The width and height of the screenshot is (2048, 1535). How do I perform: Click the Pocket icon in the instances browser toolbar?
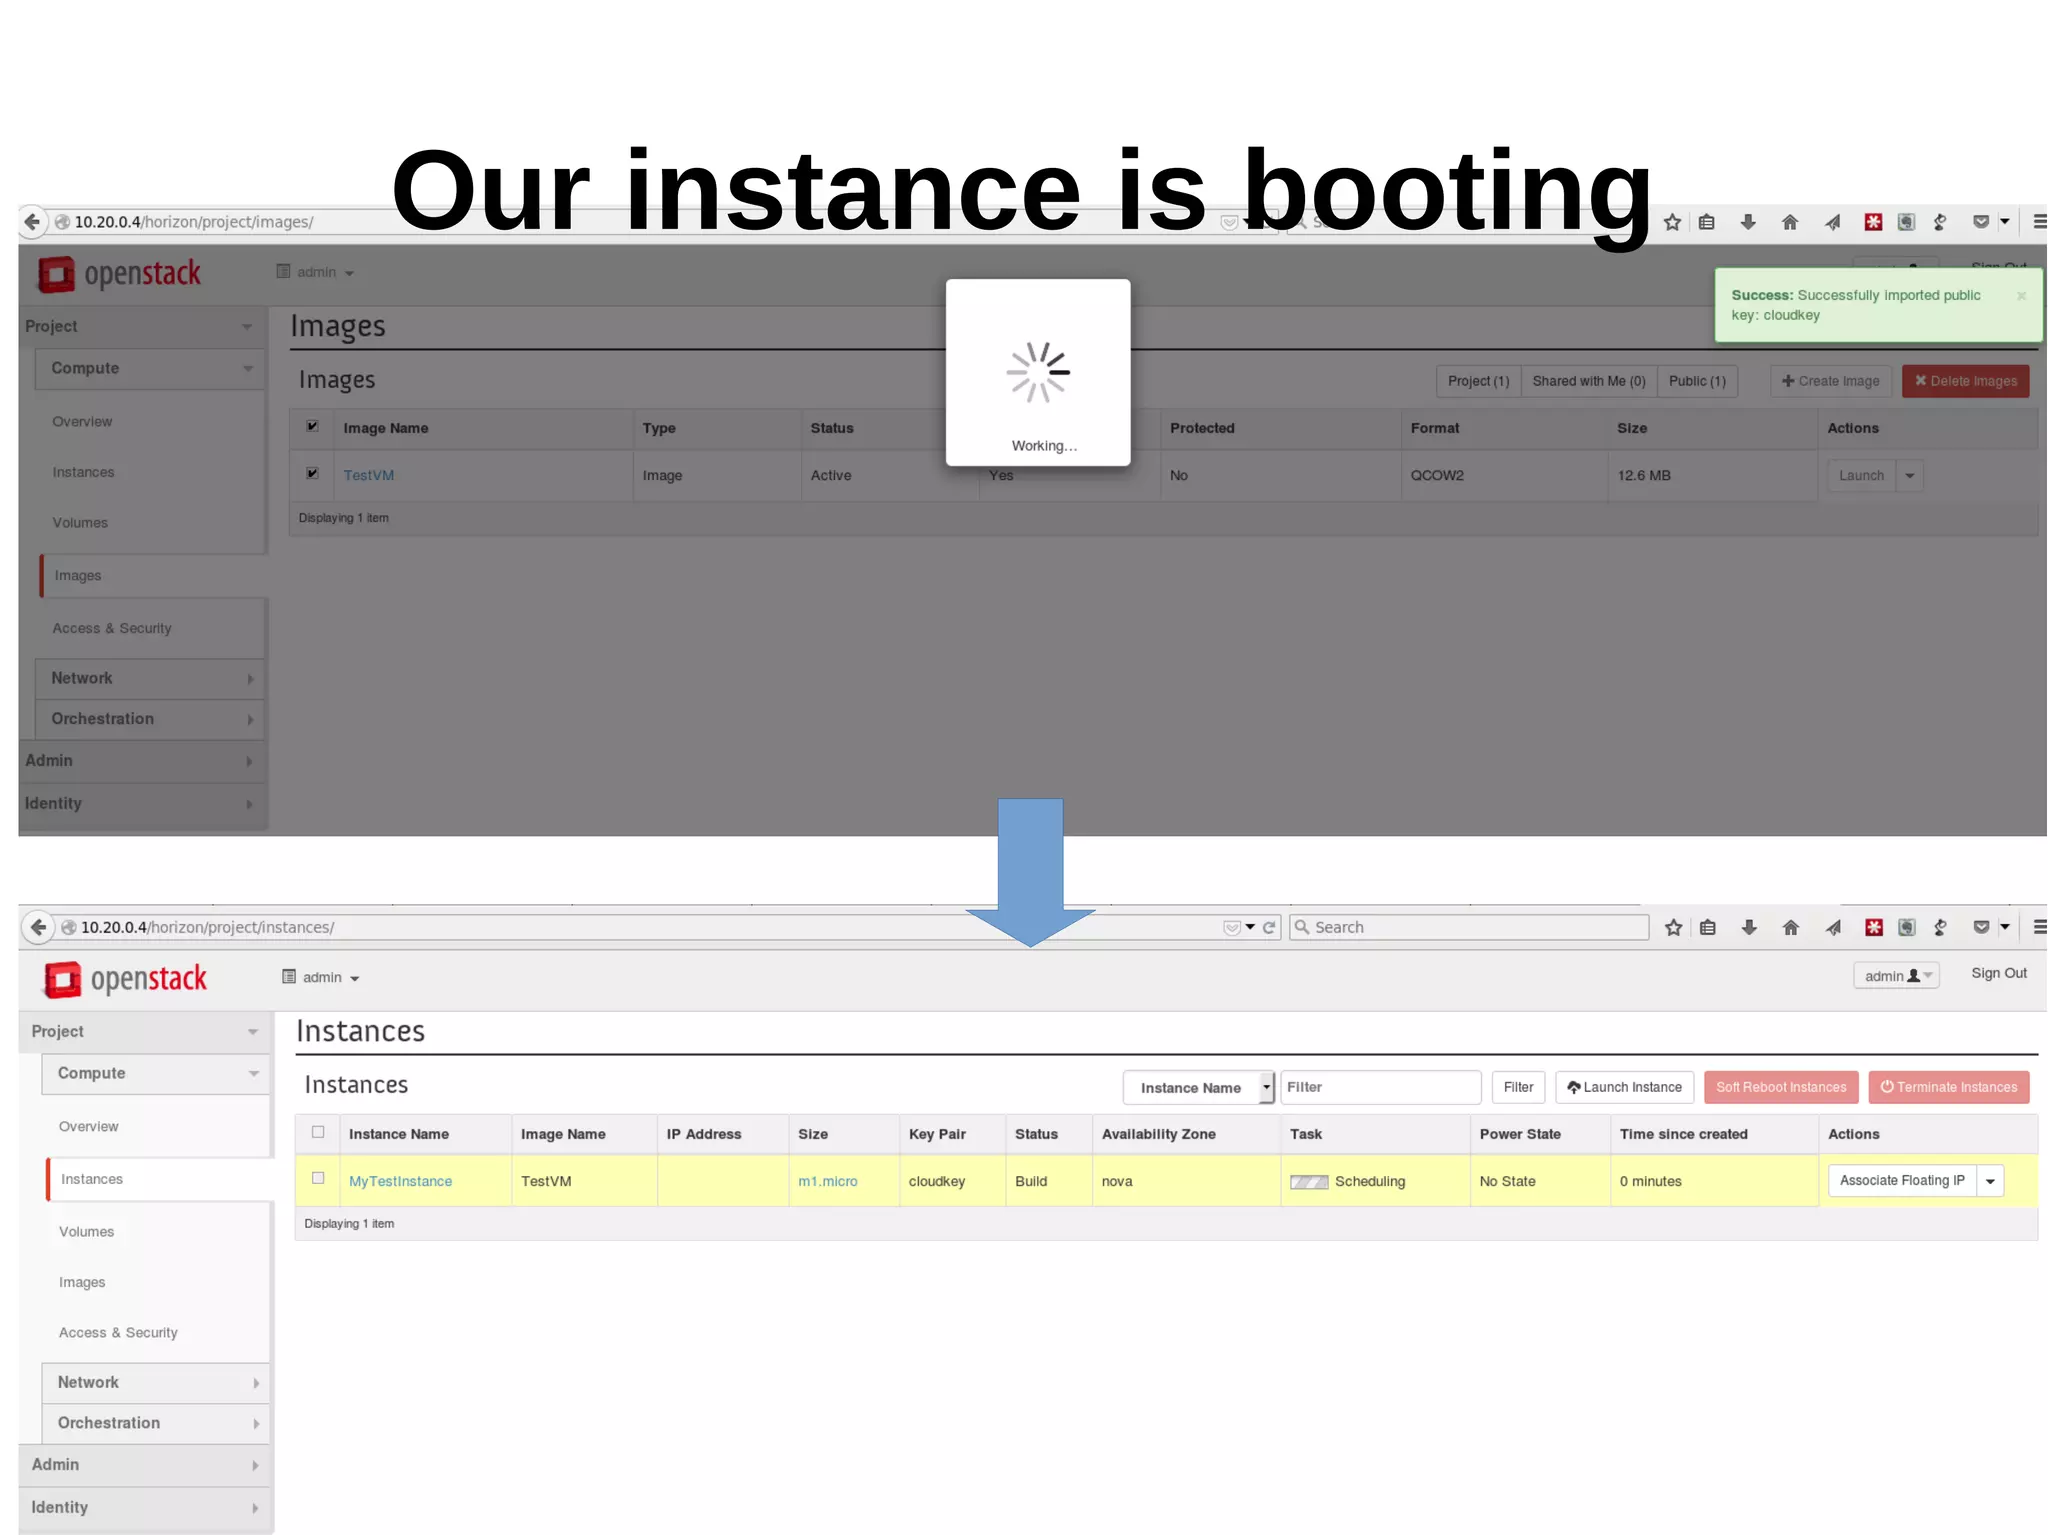1981,927
